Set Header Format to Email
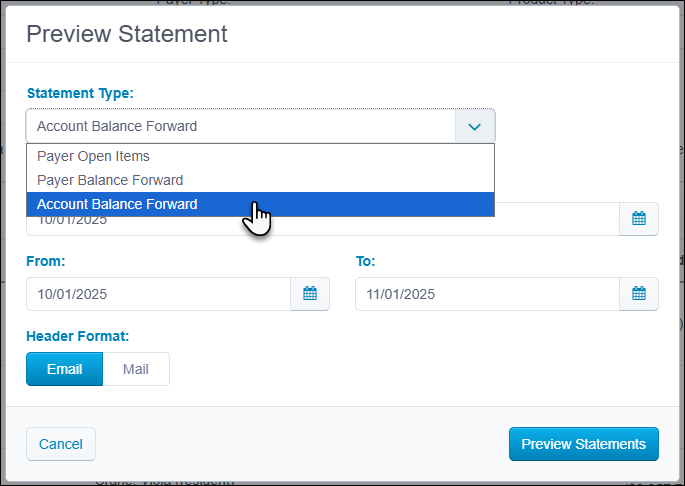 pyautogui.click(x=65, y=369)
